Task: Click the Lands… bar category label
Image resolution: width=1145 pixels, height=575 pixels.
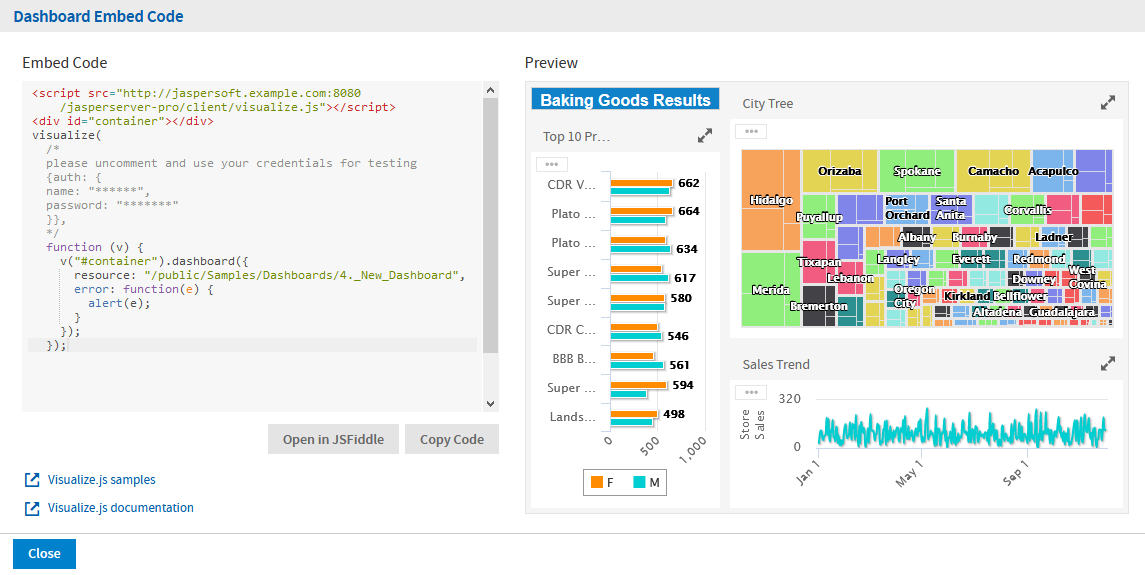Action: [x=572, y=416]
